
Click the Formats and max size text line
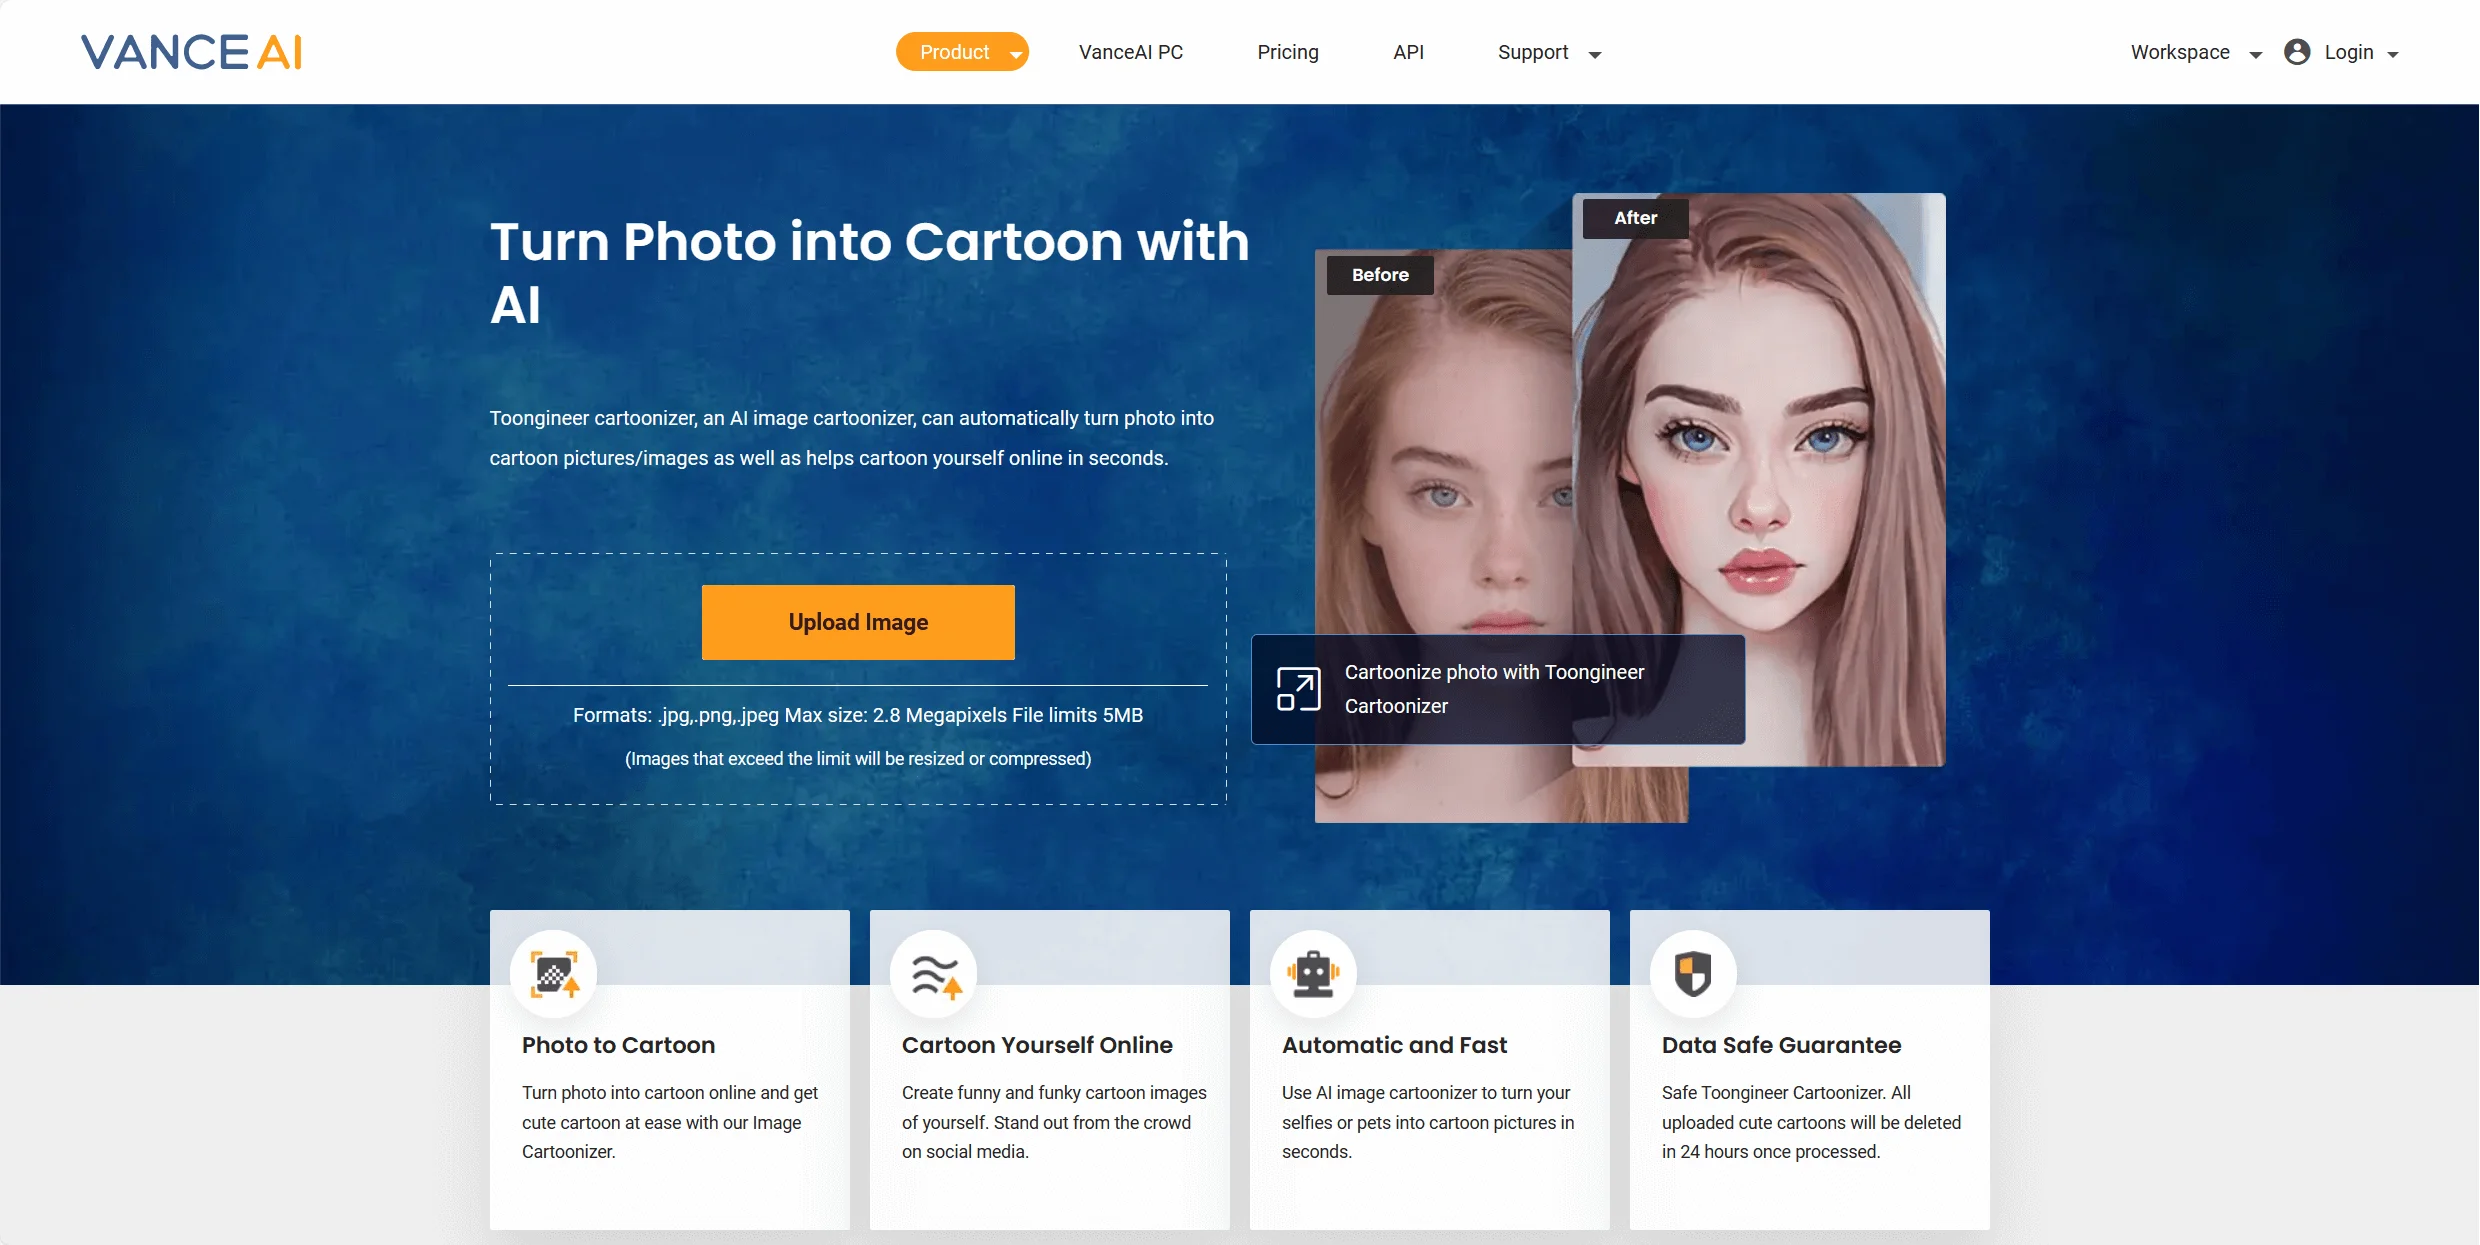point(858,715)
